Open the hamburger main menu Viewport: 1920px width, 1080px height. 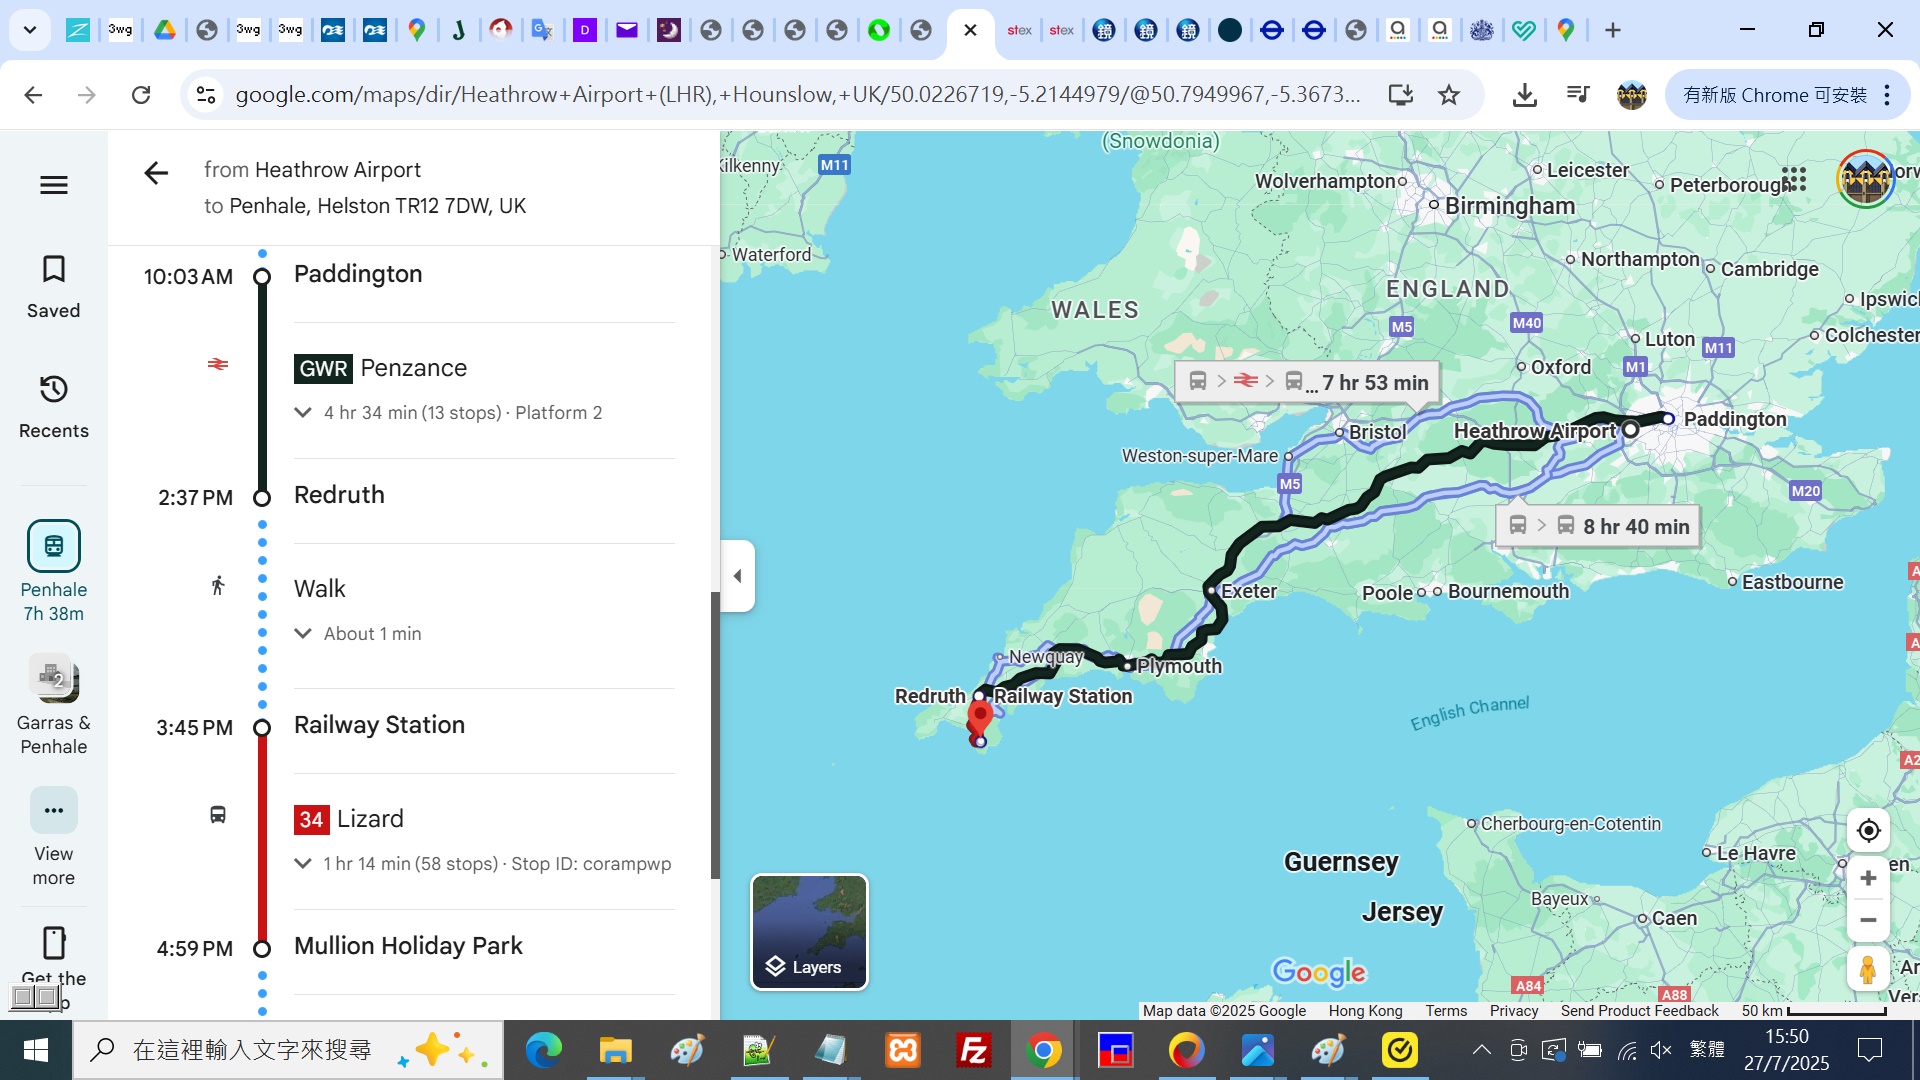click(54, 185)
